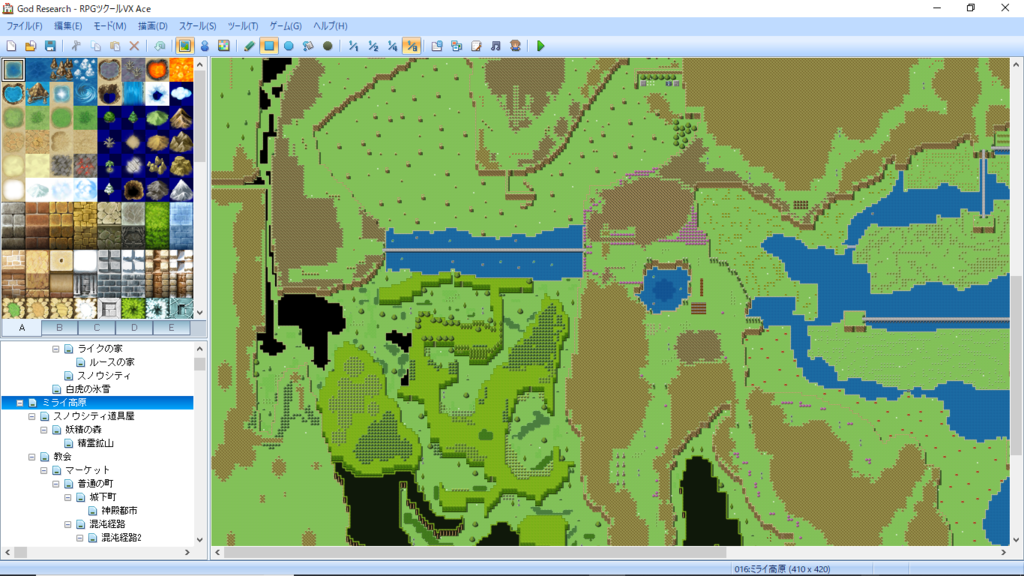This screenshot has height=576, width=1024.
Task: Select the Ellipse drawing tool
Action: click(289, 46)
